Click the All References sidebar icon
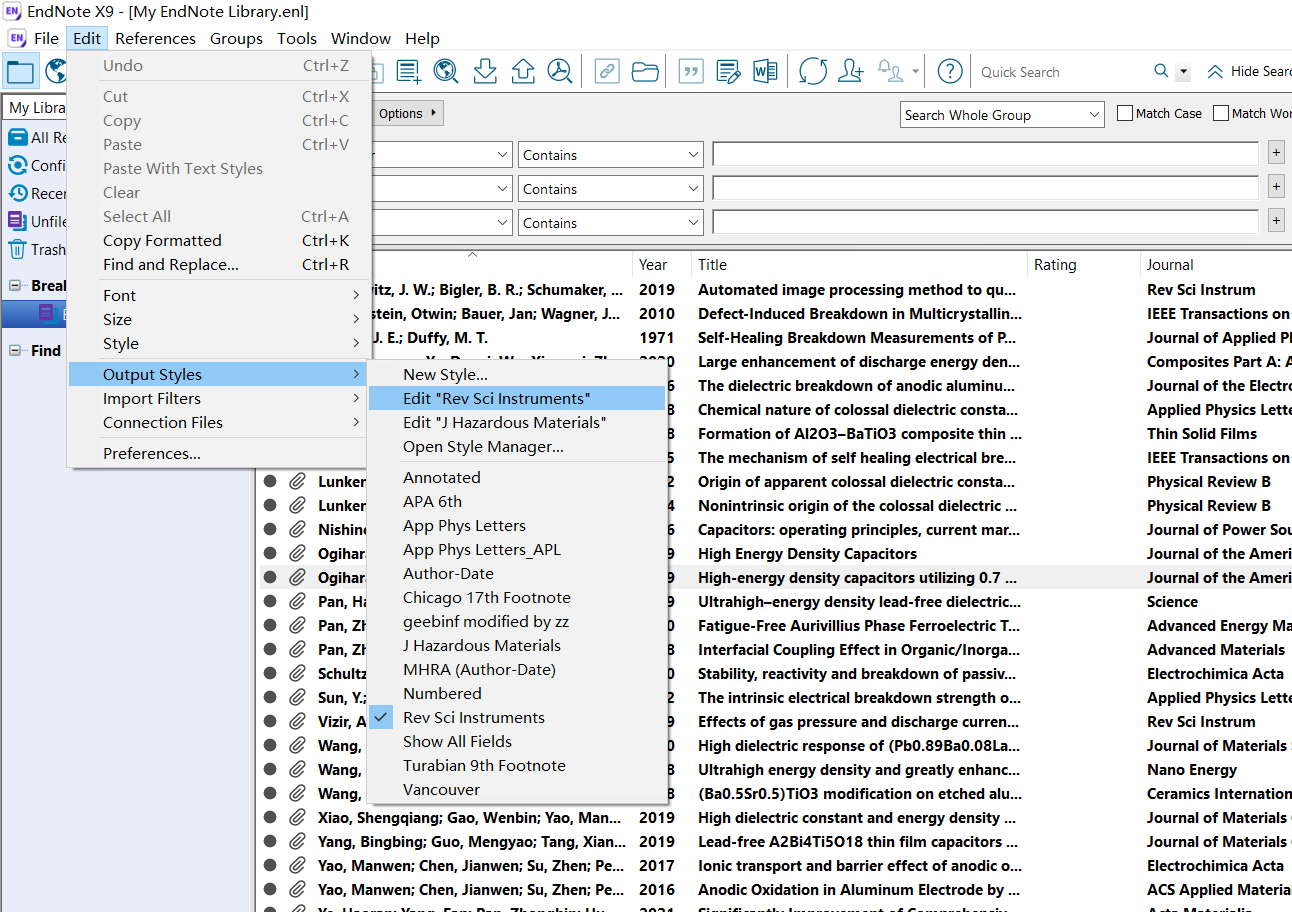 pos(17,137)
